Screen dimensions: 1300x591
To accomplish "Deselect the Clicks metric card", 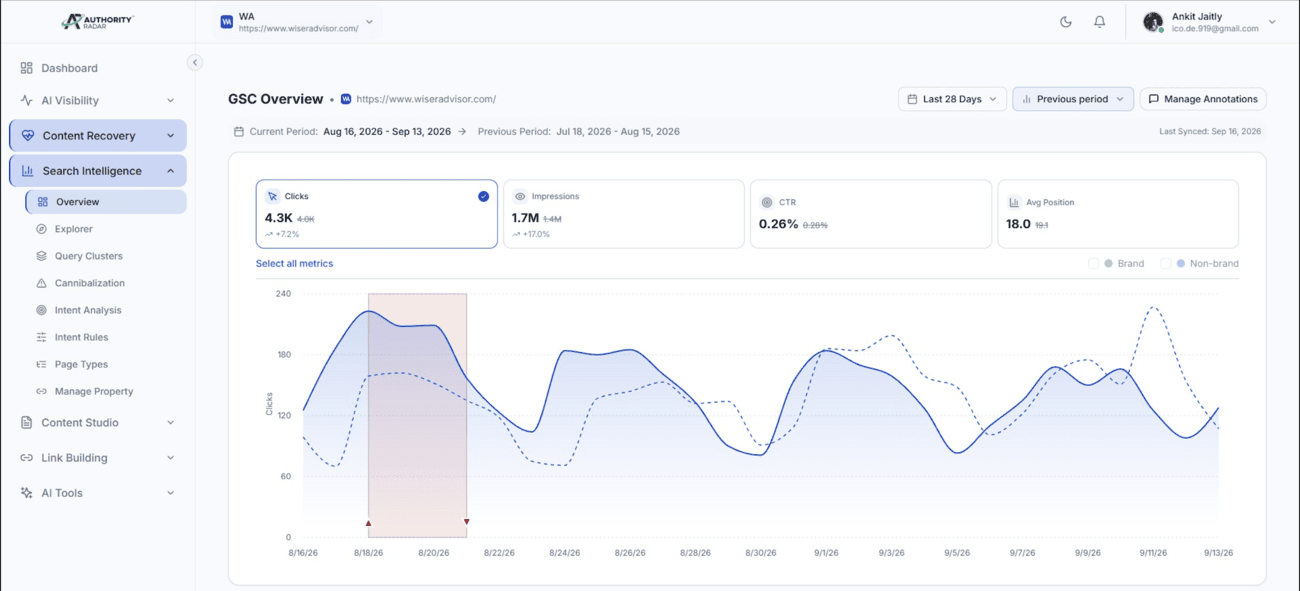I will 377,214.
